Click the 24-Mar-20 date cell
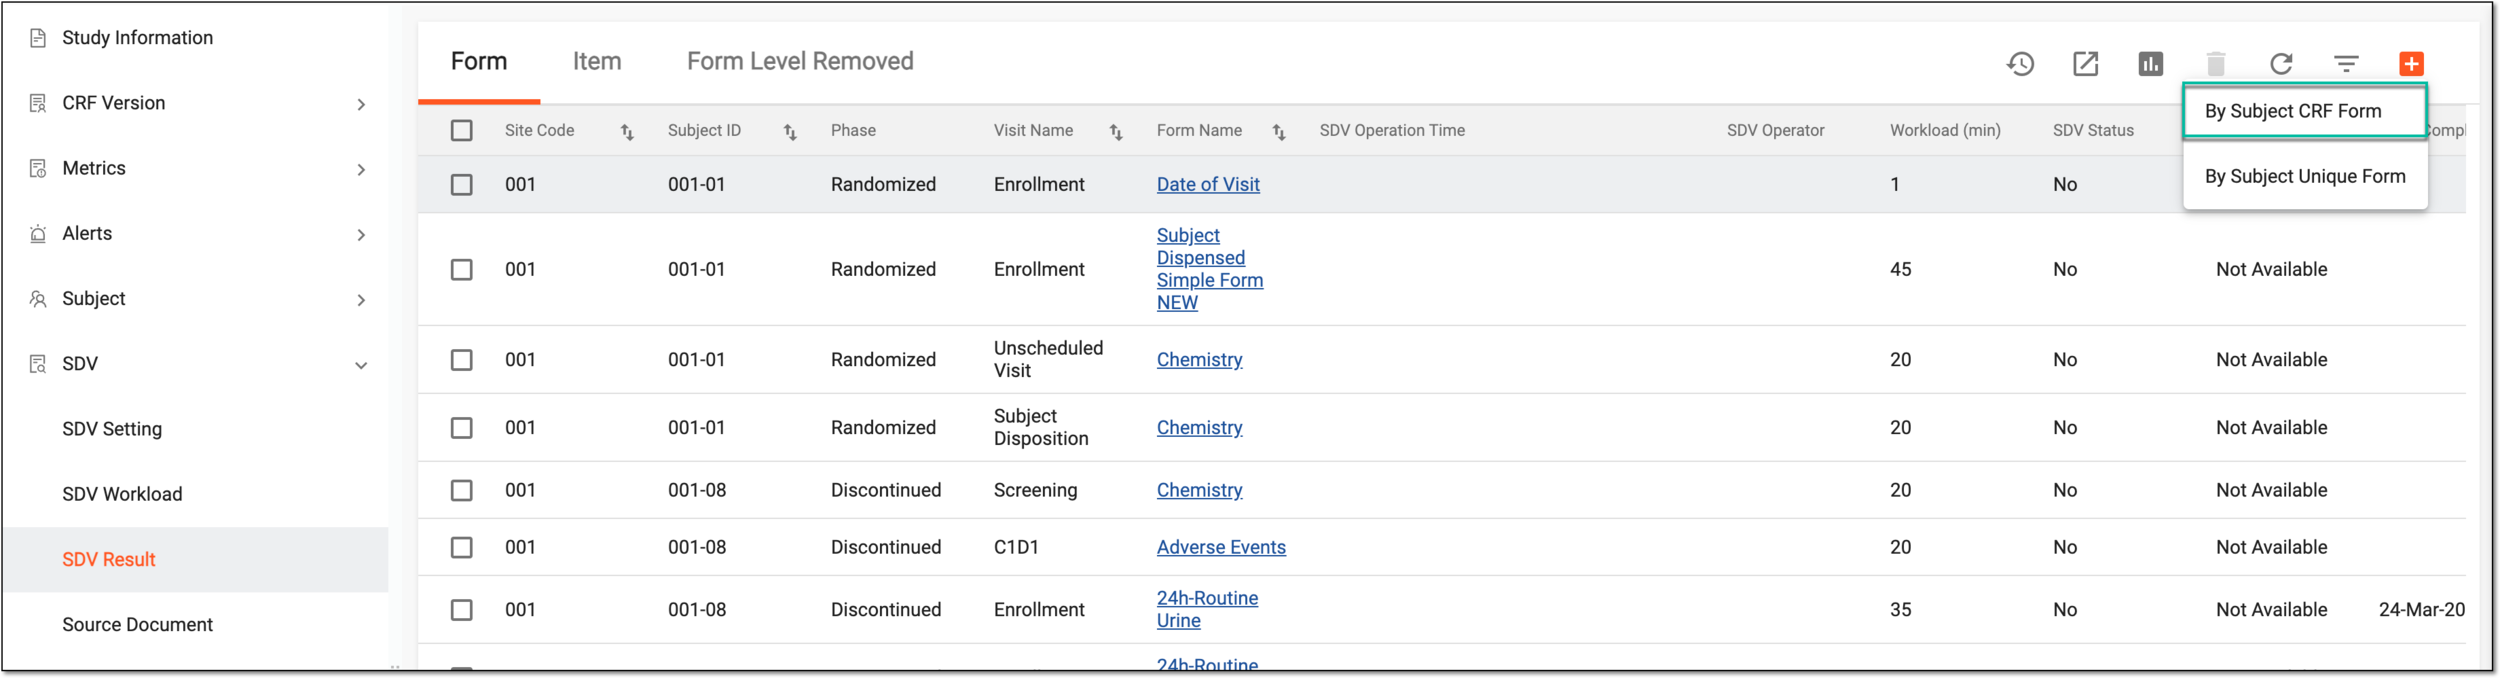The height and width of the screenshot is (678, 2500). 2421,610
